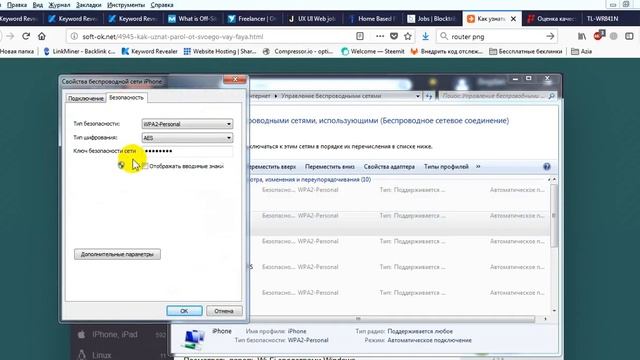Image resolution: width=640 pixels, height=360 pixels.
Task: Click Firefox search box with 'router png'
Action: (496, 36)
